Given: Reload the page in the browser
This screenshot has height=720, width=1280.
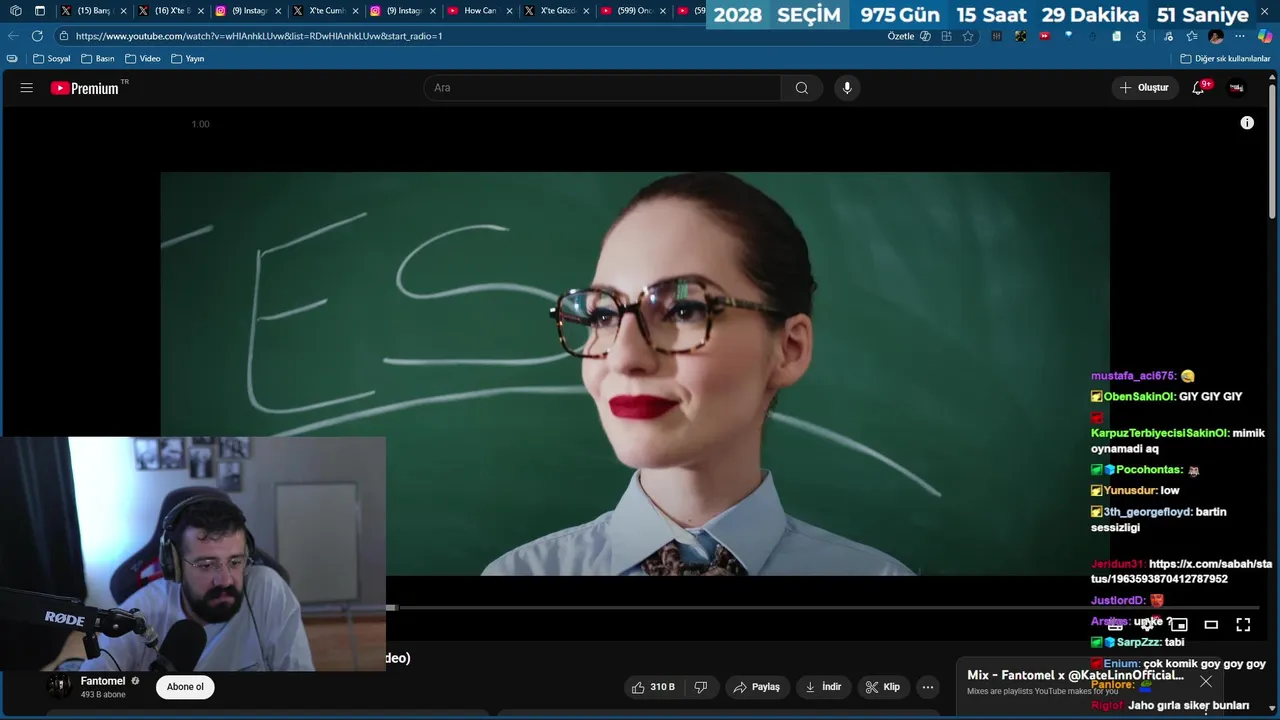Looking at the screenshot, I should coord(37,36).
